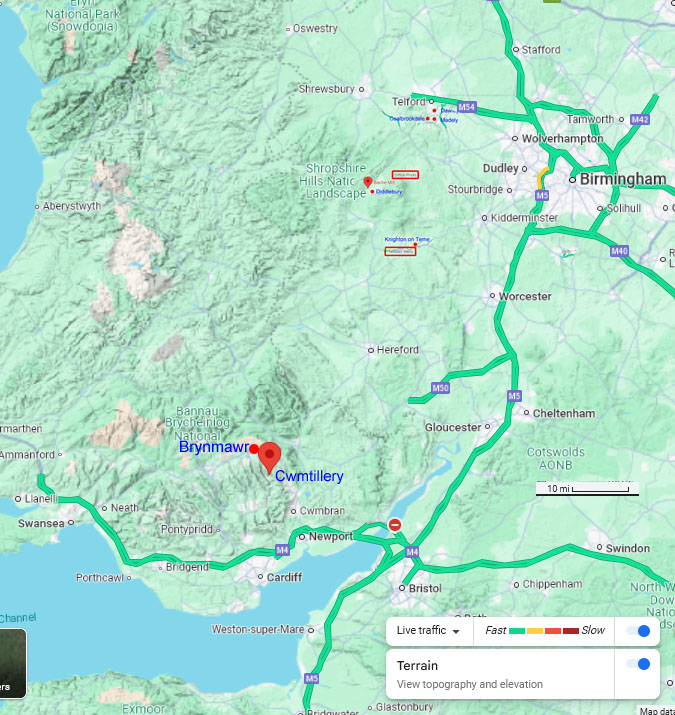Click the M4 shield above Bristol
Viewport: 675px width, 715px height.
[412, 552]
